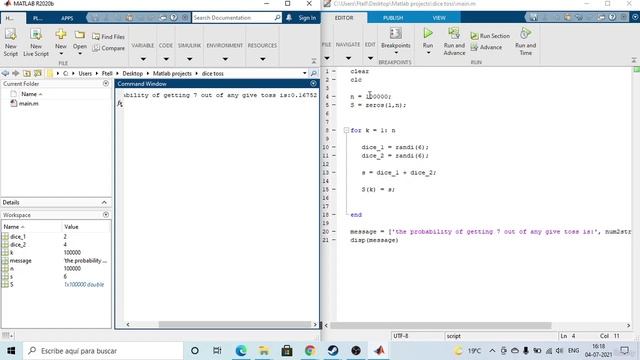Click Find Files
Viewport: 640px width, 360px height.
pyautogui.click(x=109, y=37)
